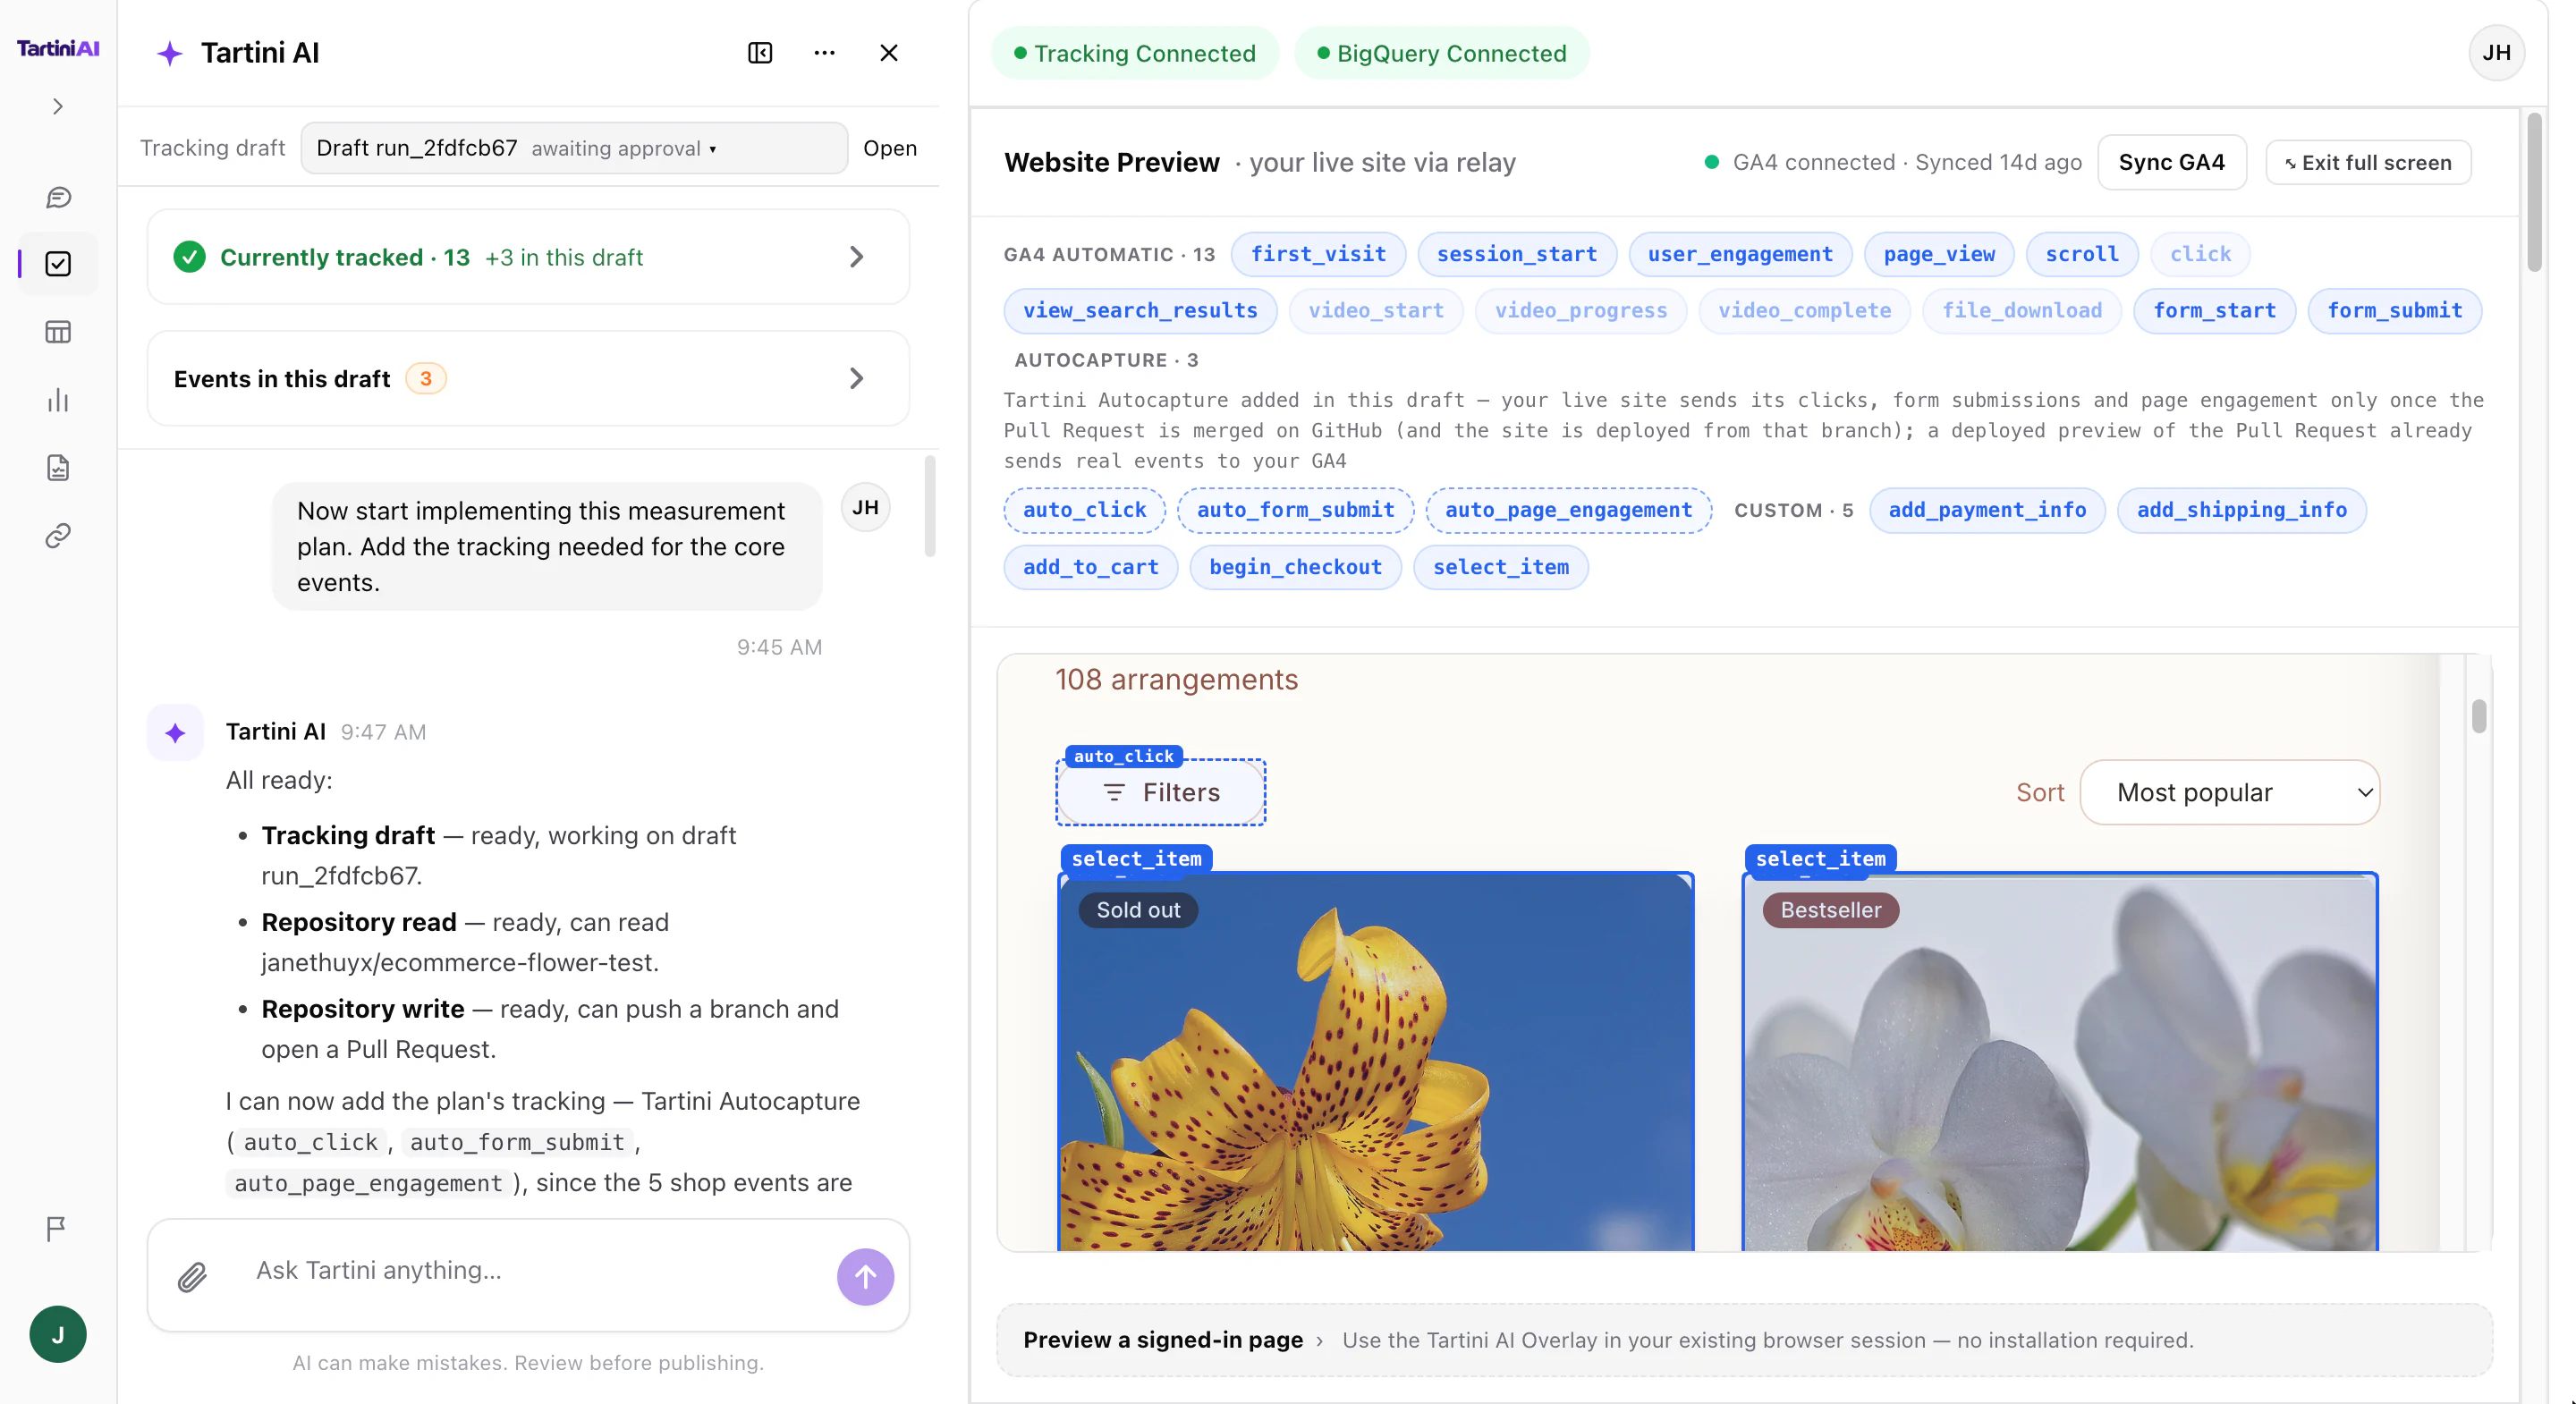Click Open next to tracking draft
The image size is (2576, 1404).
[x=890, y=148]
